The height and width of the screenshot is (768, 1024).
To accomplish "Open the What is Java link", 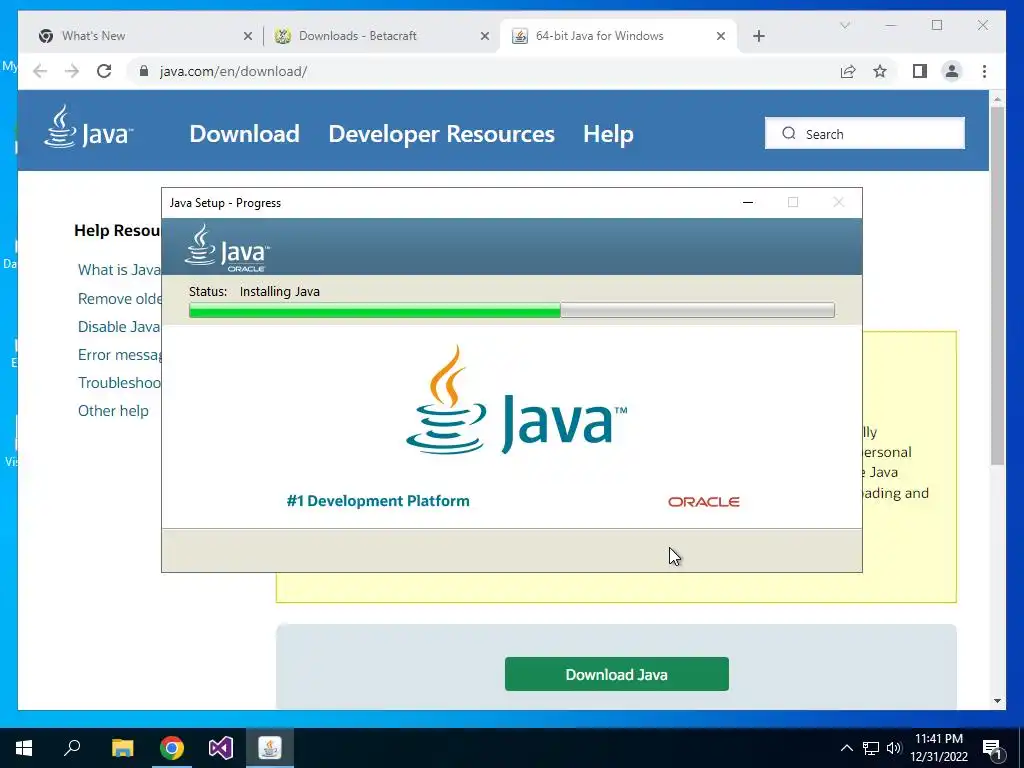I will (119, 270).
